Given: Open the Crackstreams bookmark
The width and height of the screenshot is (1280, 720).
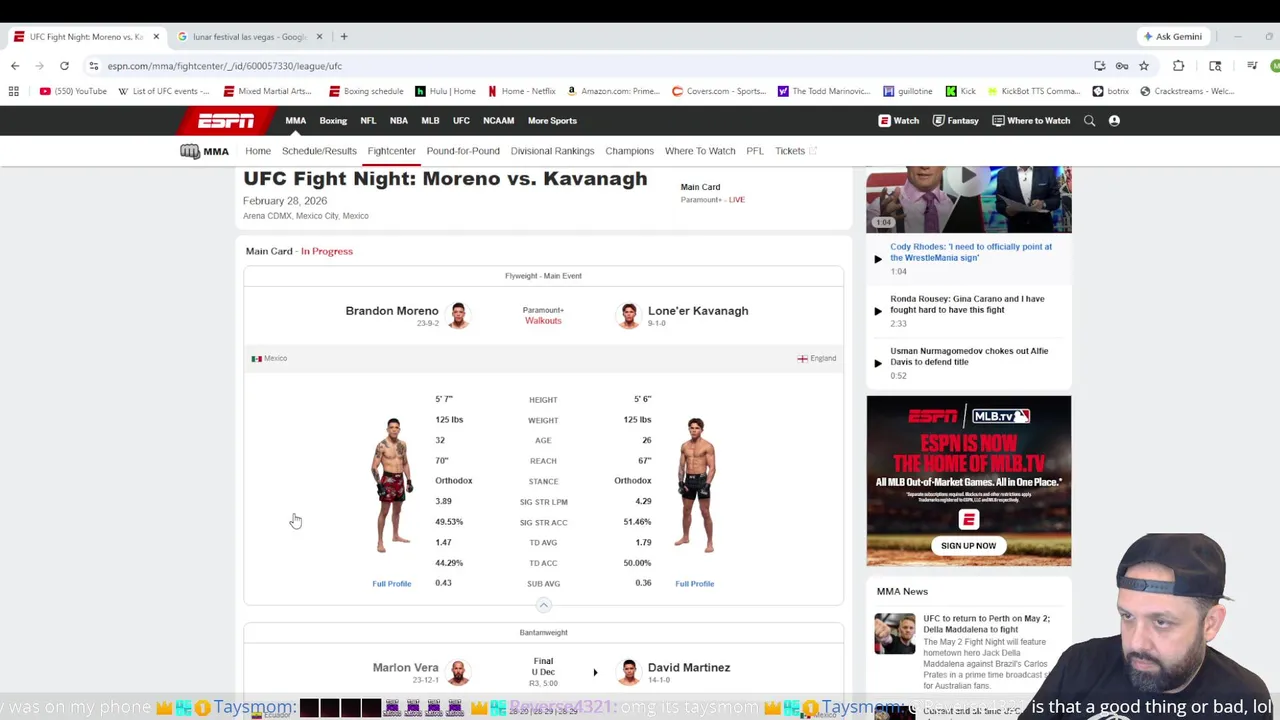Looking at the screenshot, I should [x=1188, y=91].
